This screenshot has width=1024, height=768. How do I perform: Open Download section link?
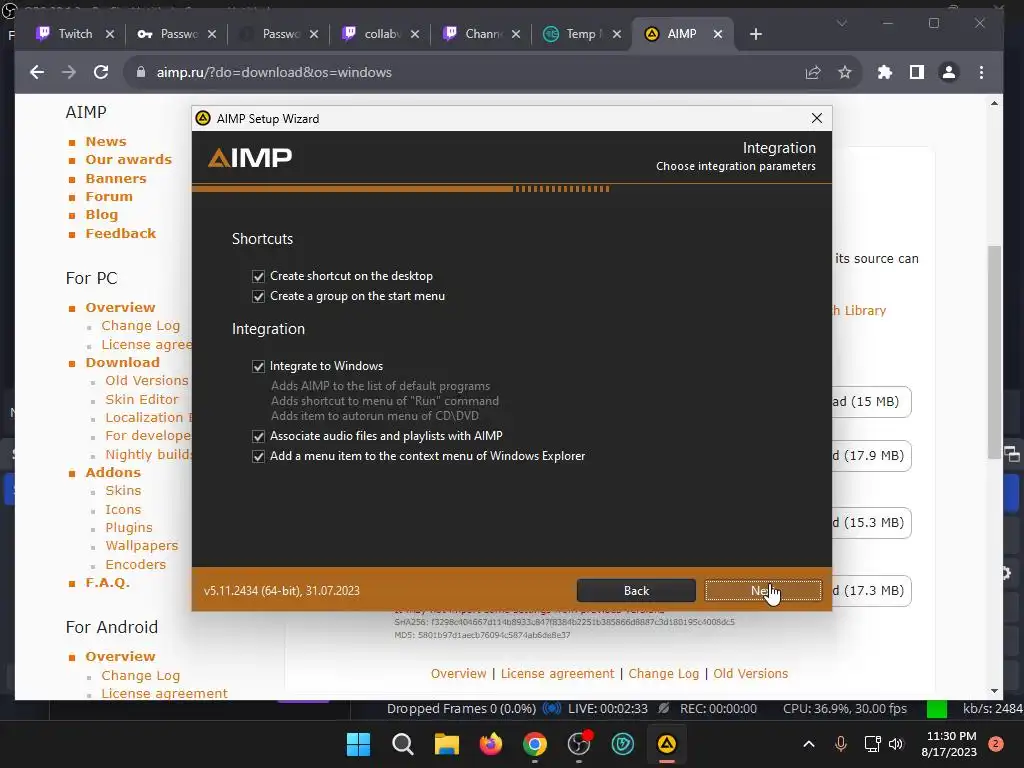click(x=122, y=362)
